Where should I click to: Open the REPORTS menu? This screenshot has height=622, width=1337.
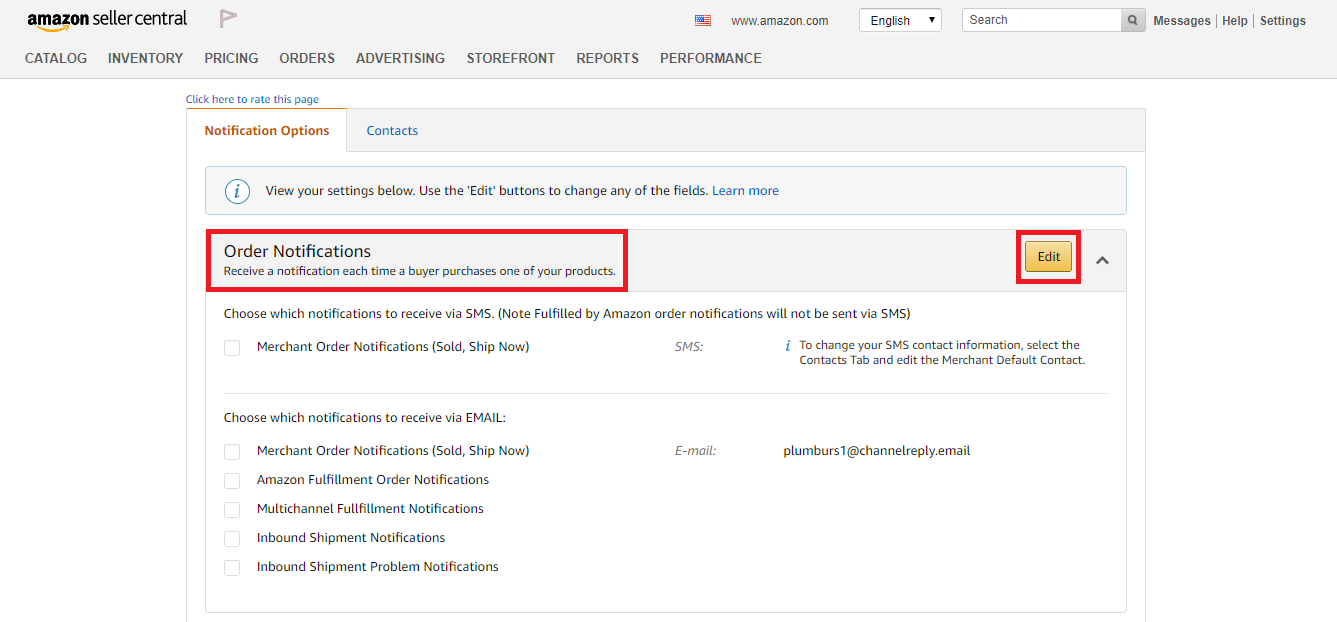607,58
